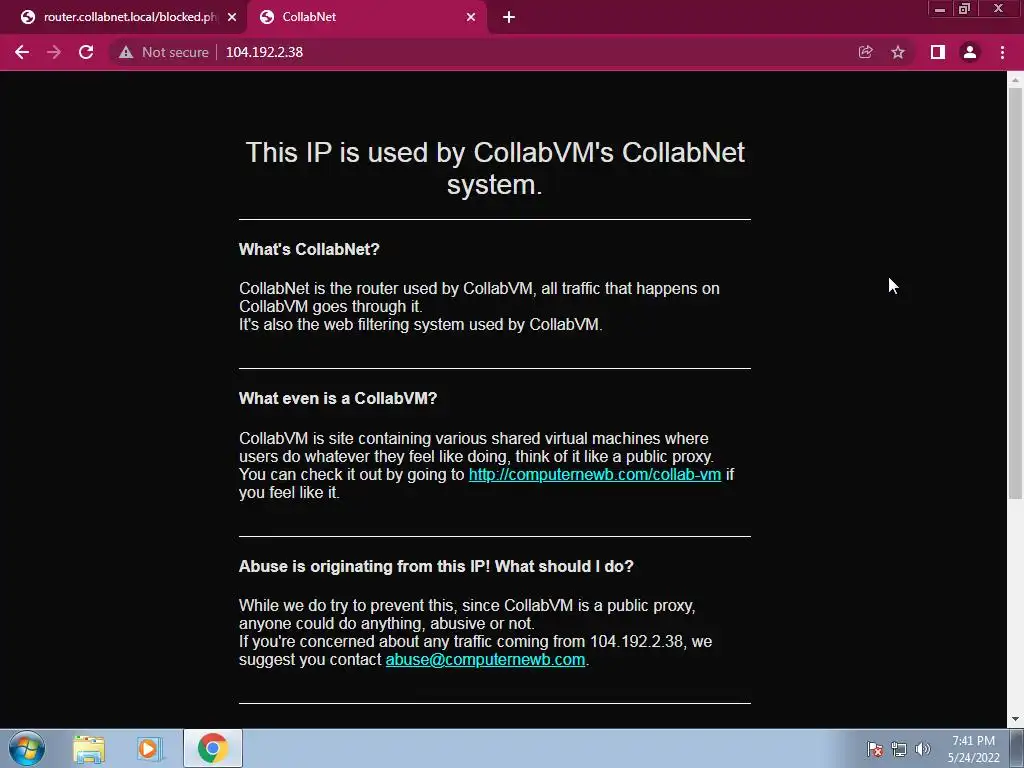This screenshot has height=768, width=1024.
Task: Click the page's vertical scrollbar thumb
Action: (1015, 293)
